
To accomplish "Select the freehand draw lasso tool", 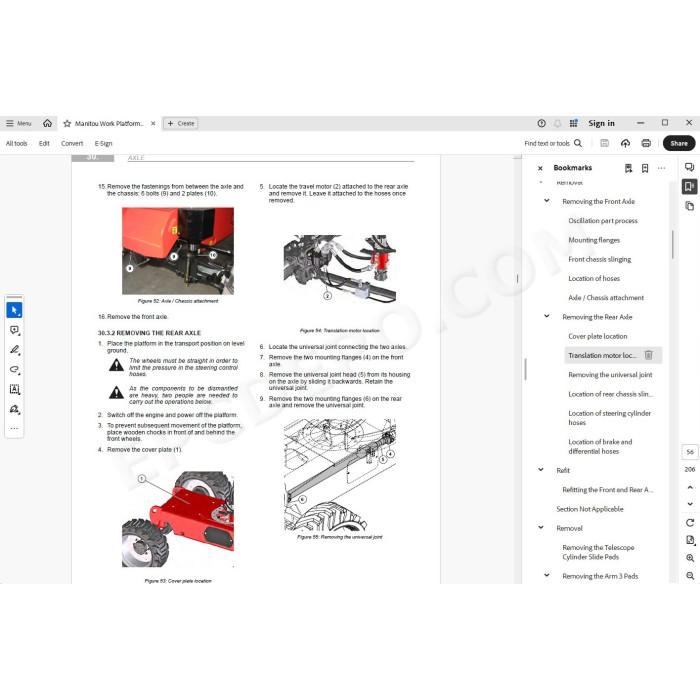I will point(14,369).
